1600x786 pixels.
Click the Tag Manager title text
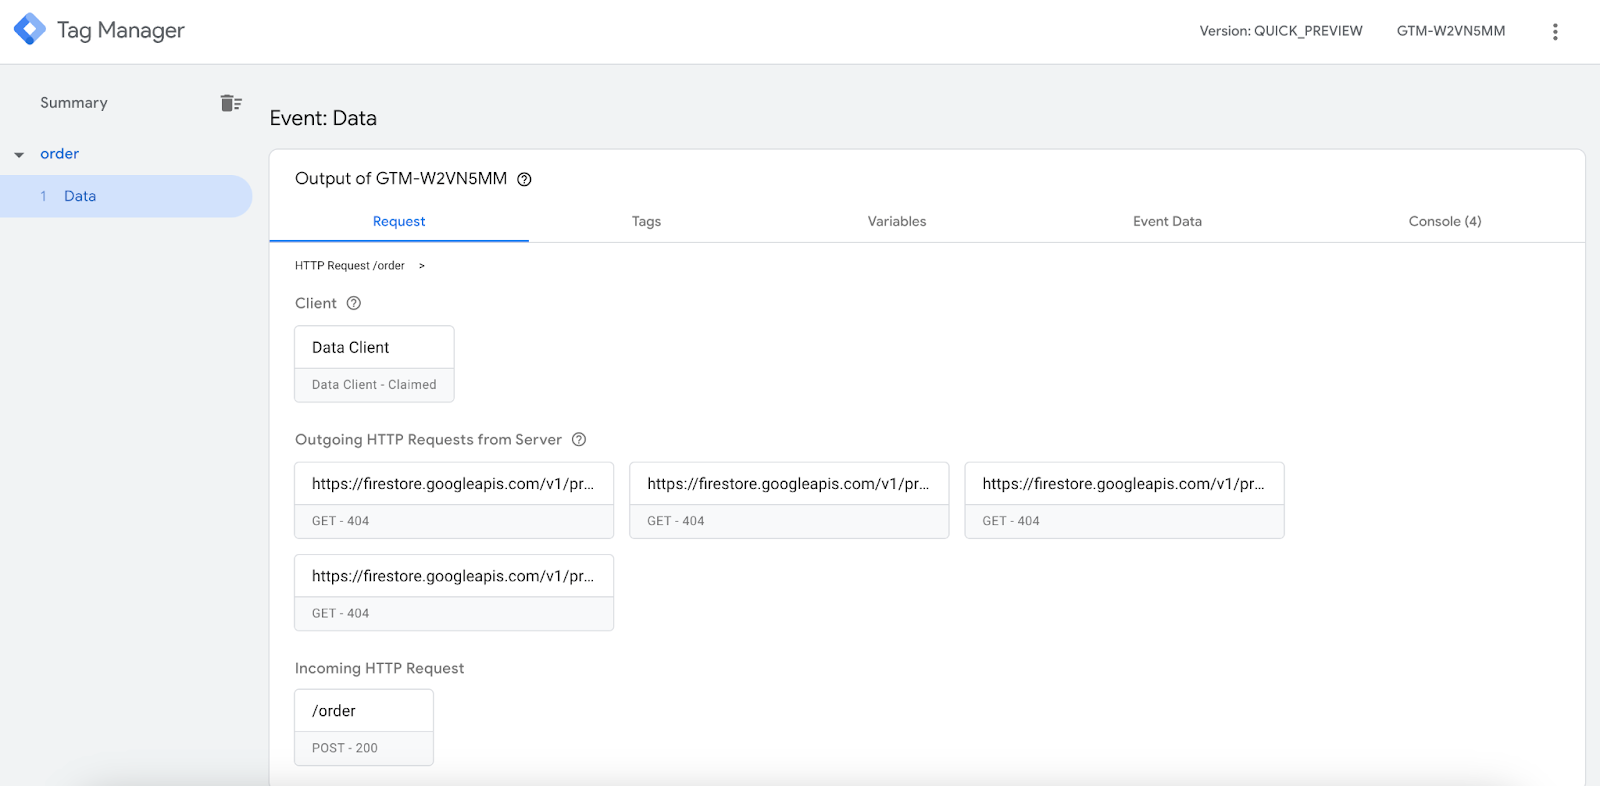click(x=121, y=30)
